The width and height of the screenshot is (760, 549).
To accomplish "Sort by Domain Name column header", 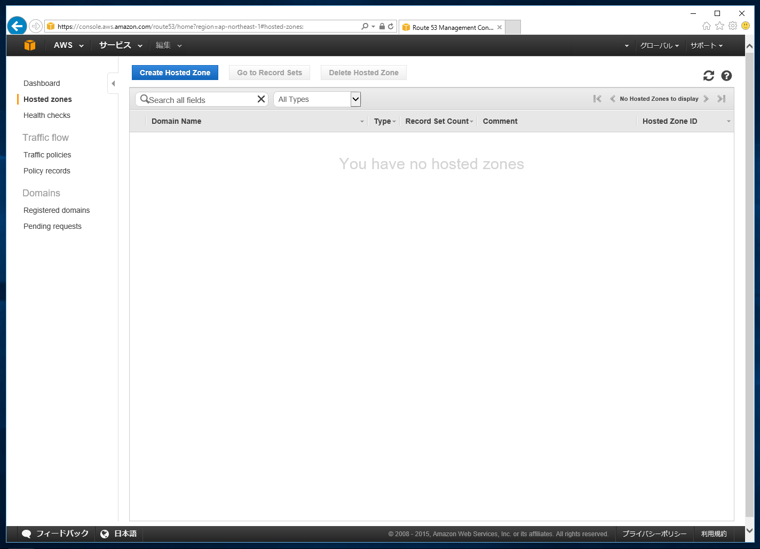I will [176, 121].
